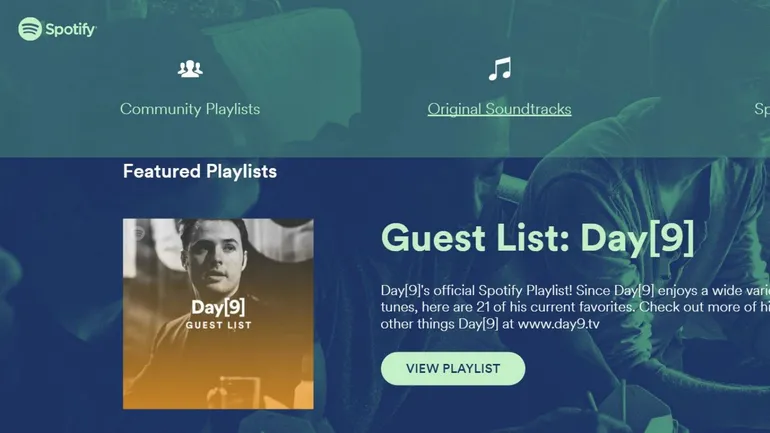Image resolution: width=770 pixels, height=433 pixels.
Task: Click the VIEW PLAYLIST button
Action: click(453, 369)
